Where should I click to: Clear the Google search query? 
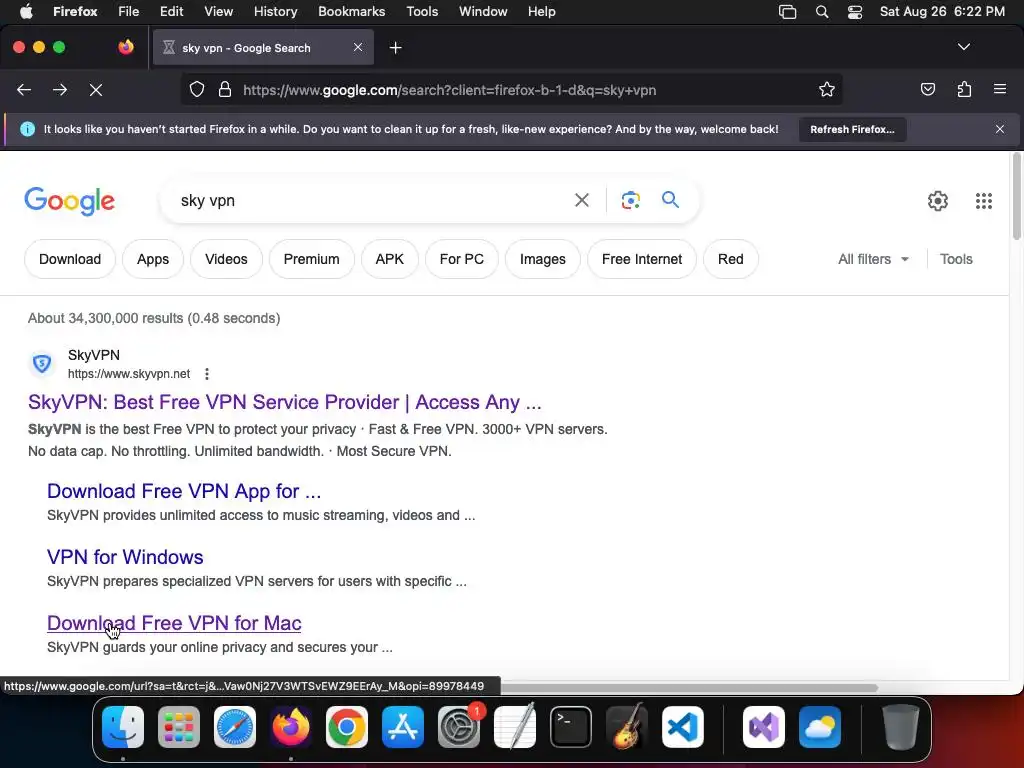click(x=581, y=200)
